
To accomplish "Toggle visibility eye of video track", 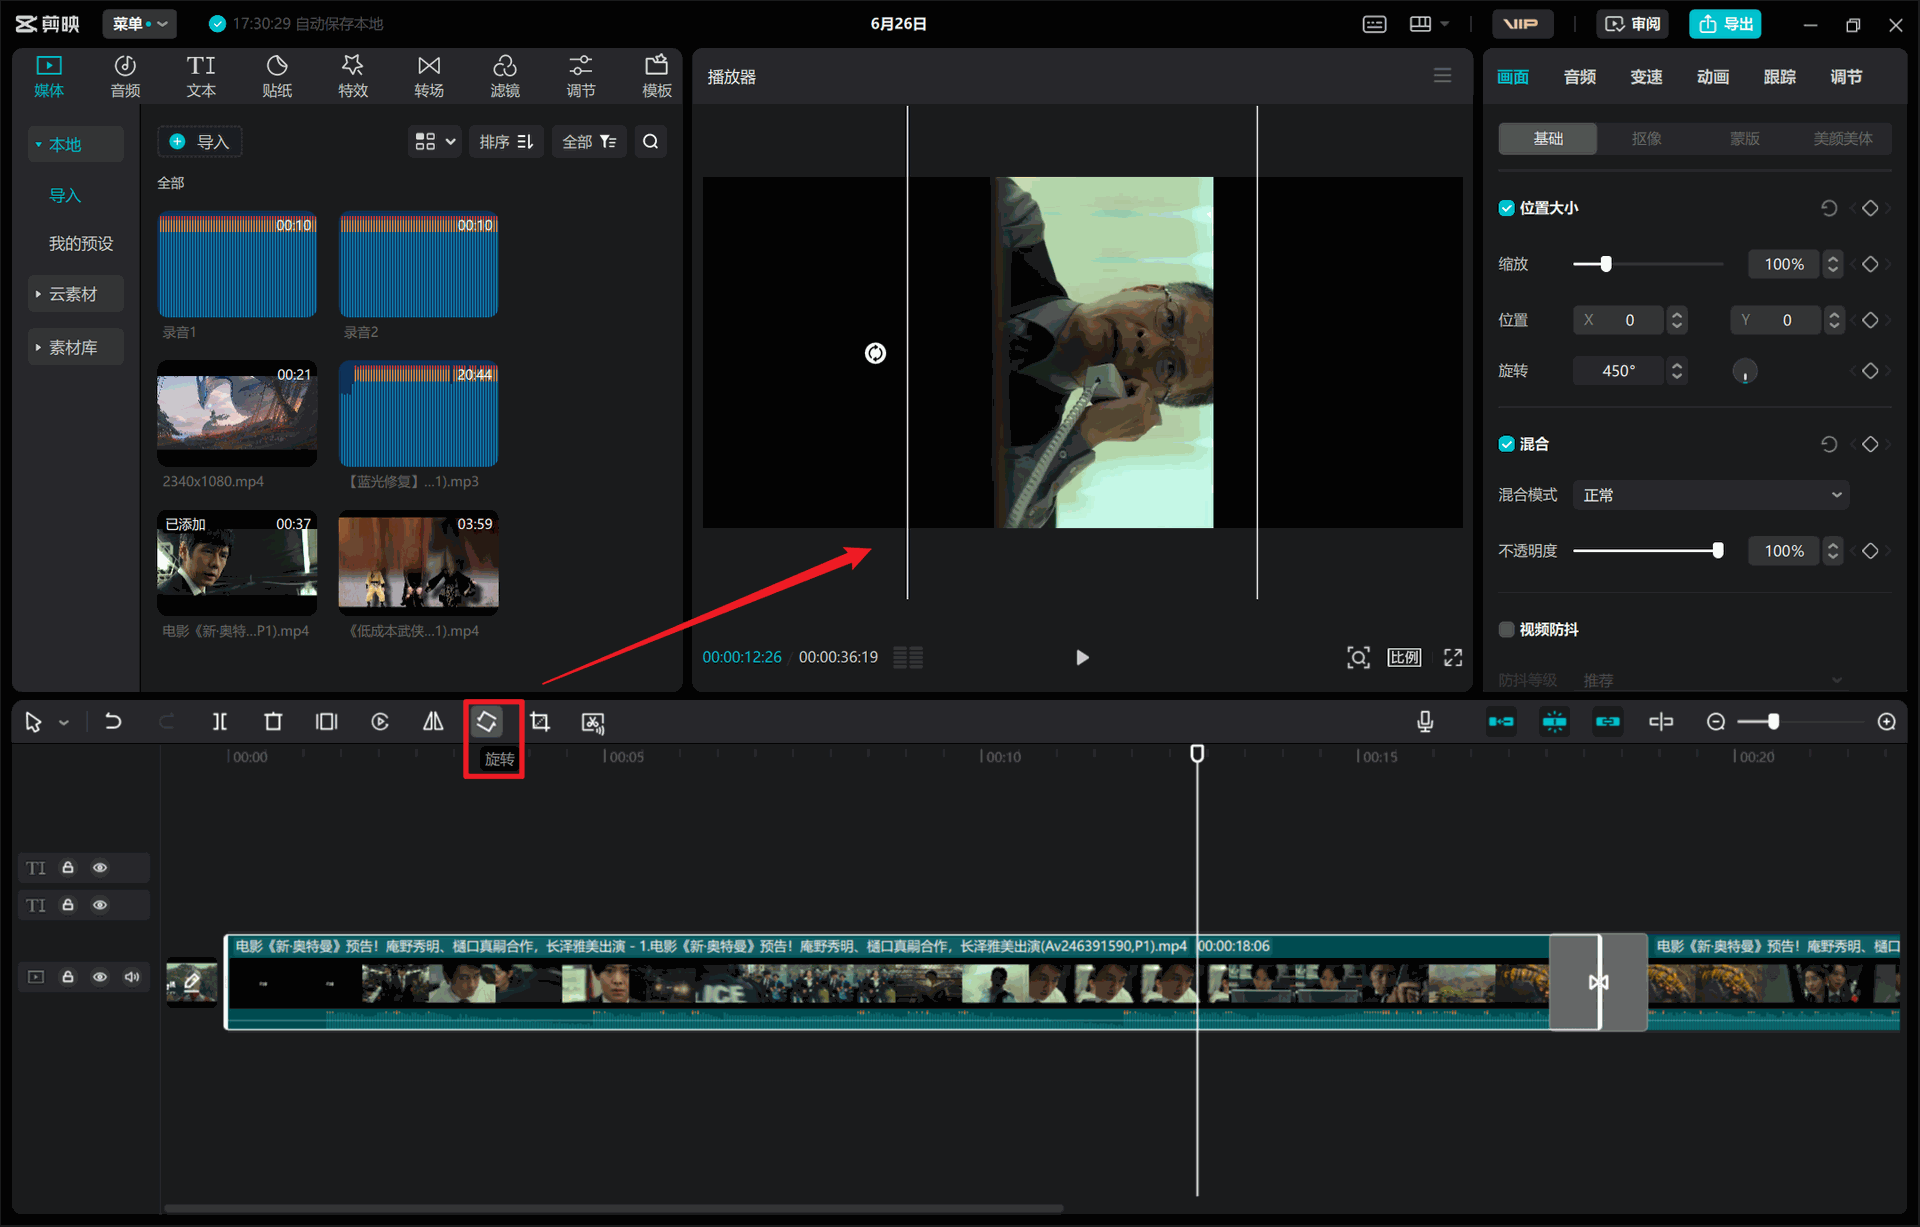I will coord(100,977).
